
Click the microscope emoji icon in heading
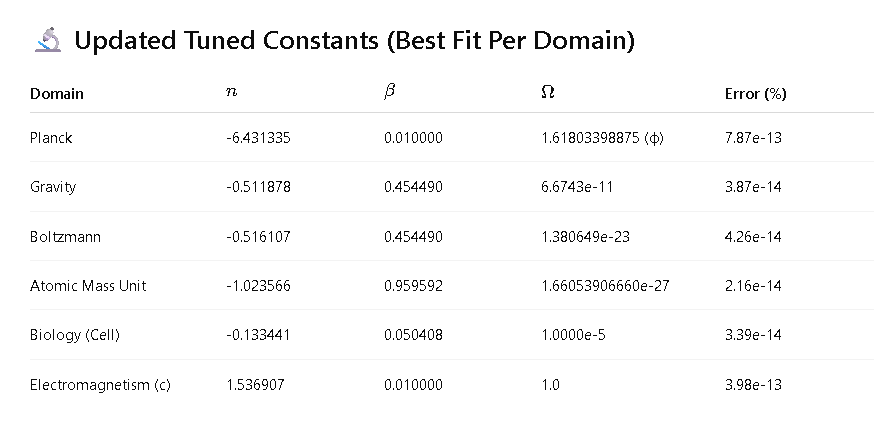tap(48, 40)
